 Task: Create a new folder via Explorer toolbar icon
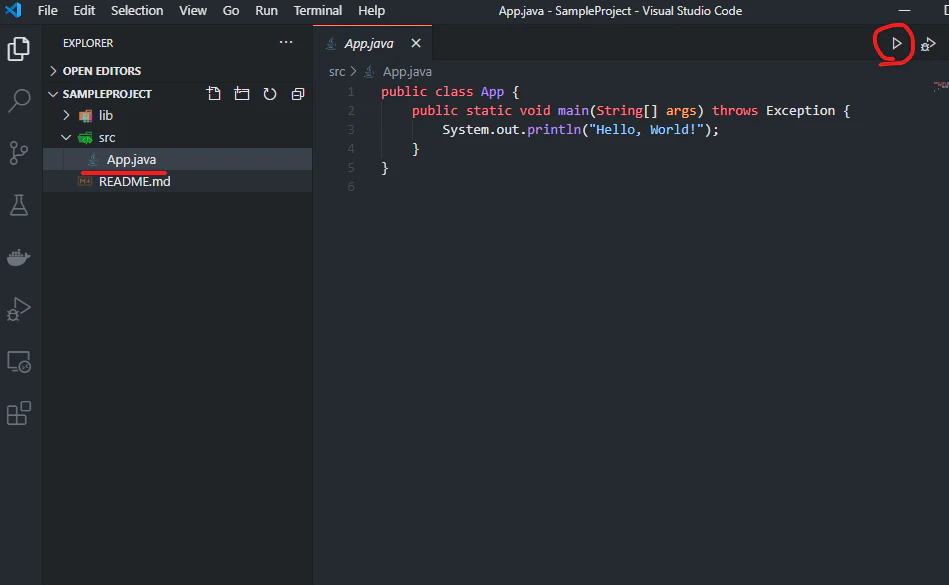tap(241, 93)
